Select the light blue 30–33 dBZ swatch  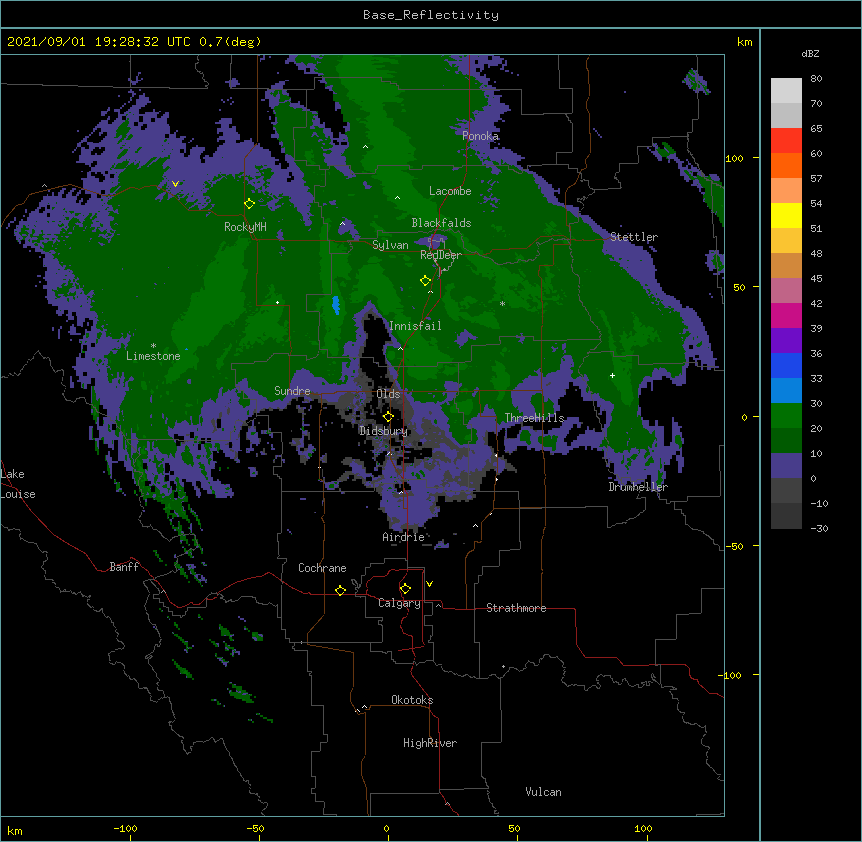click(x=786, y=391)
